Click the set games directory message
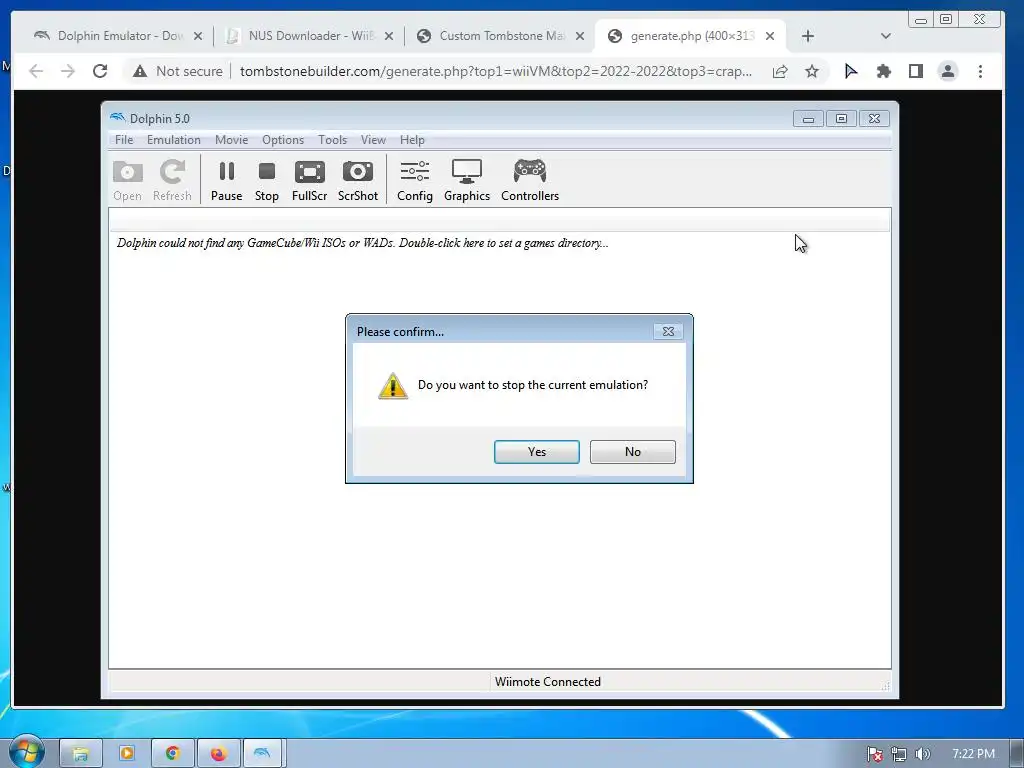1024x768 pixels. click(x=362, y=243)
